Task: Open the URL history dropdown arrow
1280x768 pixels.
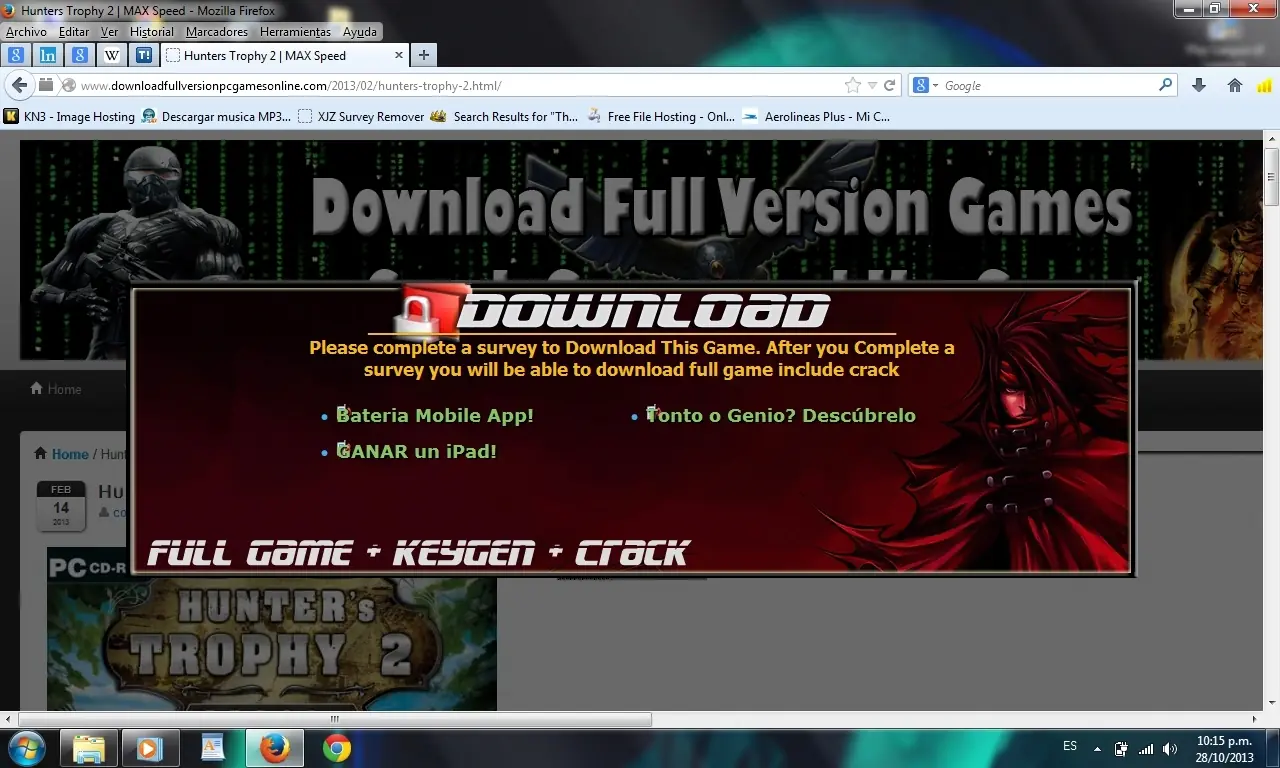Action: [x=872, y=85]
